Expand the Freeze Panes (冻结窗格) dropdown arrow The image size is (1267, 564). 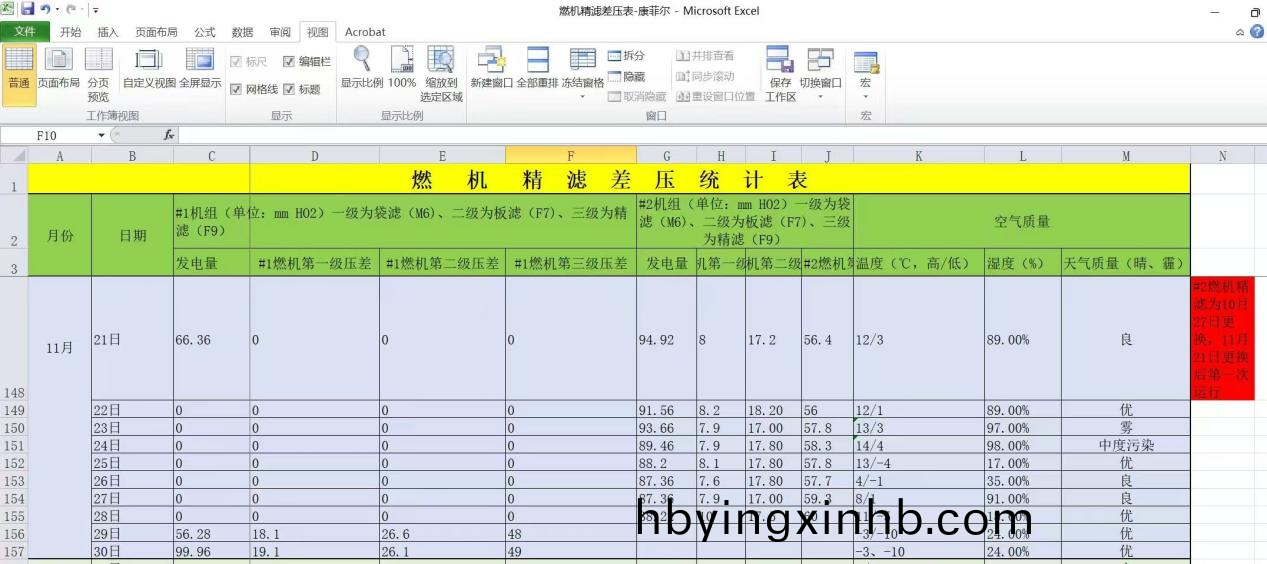(x=583, y=97)
